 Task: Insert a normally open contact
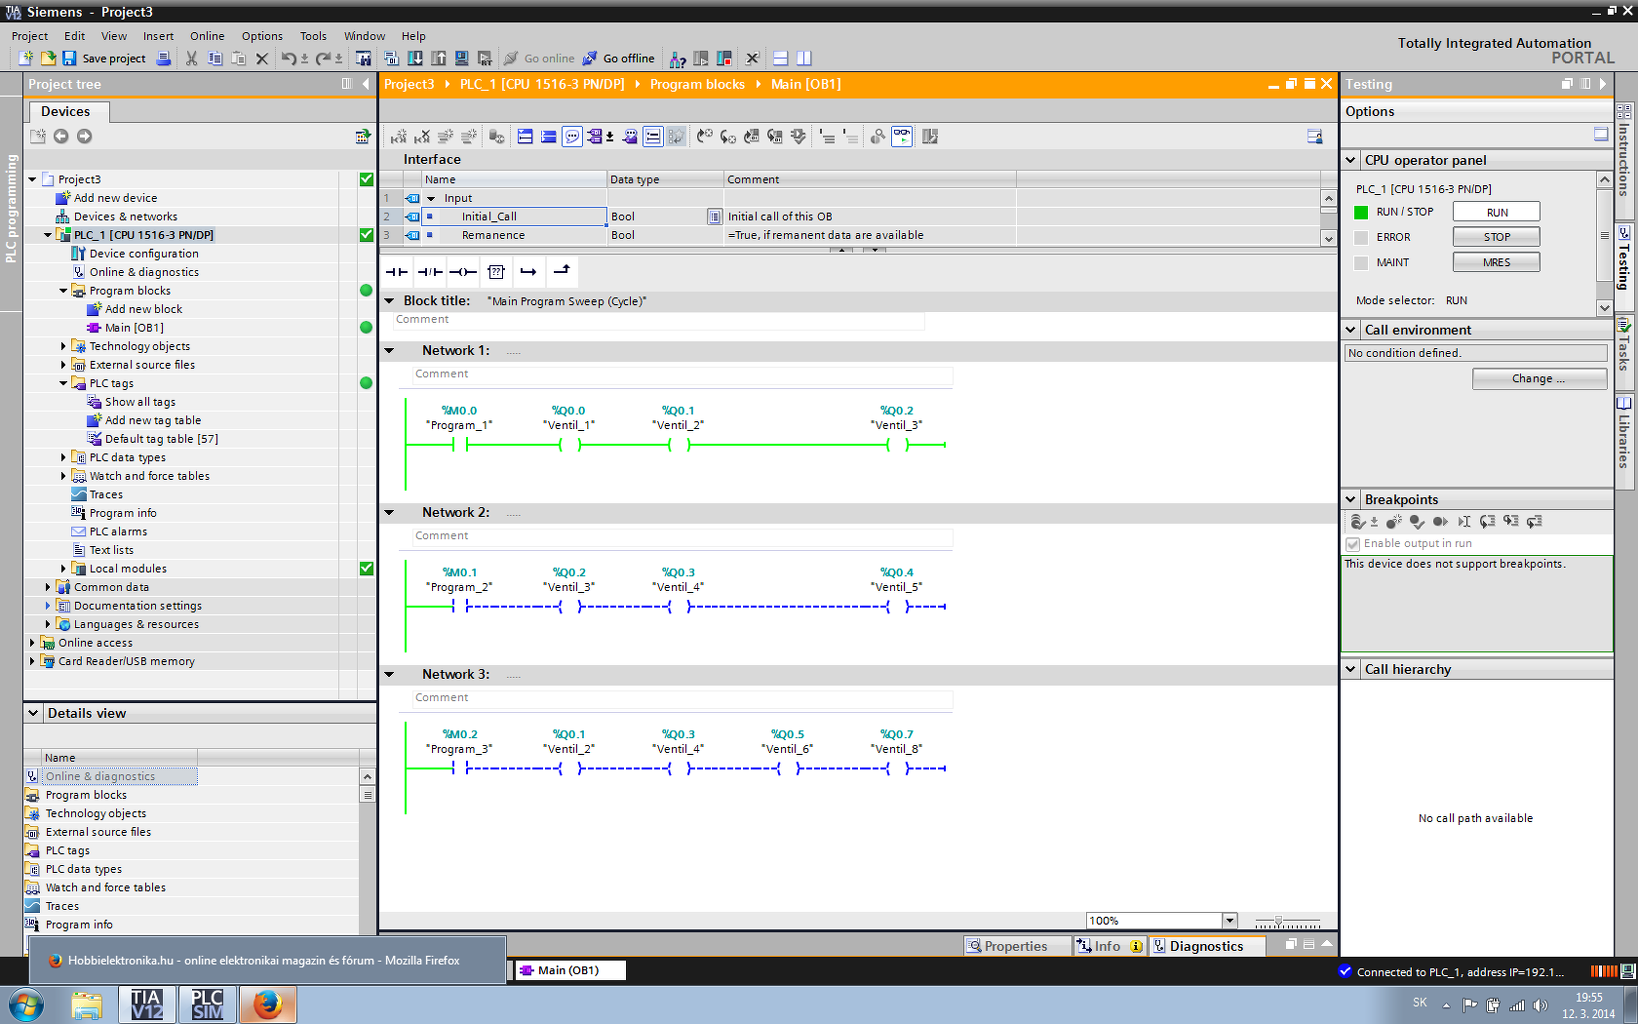397,271
